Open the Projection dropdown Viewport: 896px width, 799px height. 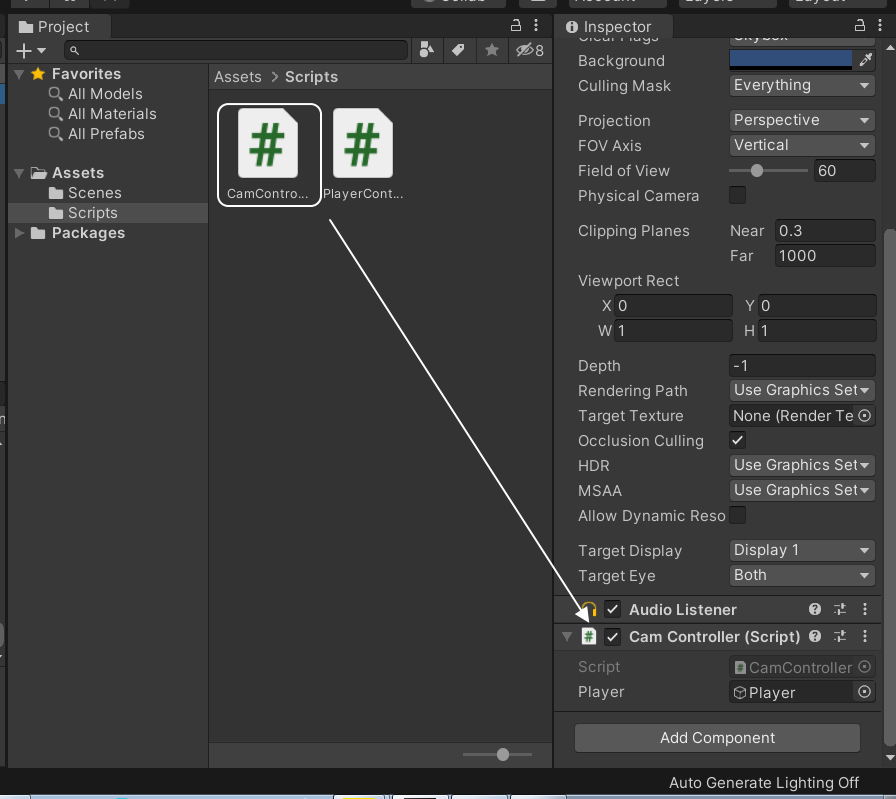(x=802, y=120)
